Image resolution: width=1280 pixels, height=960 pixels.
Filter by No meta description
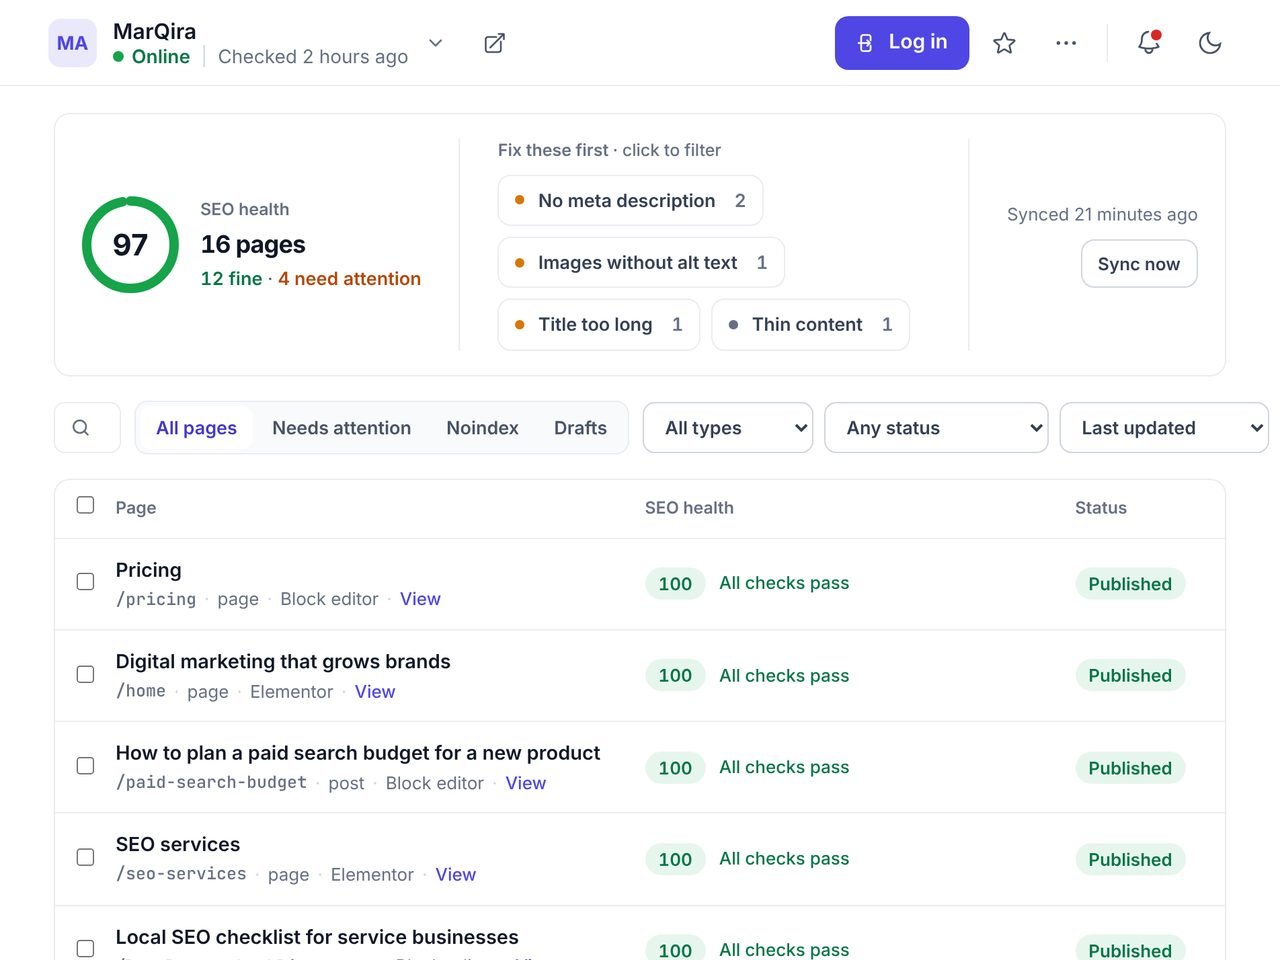coord(630,201)
